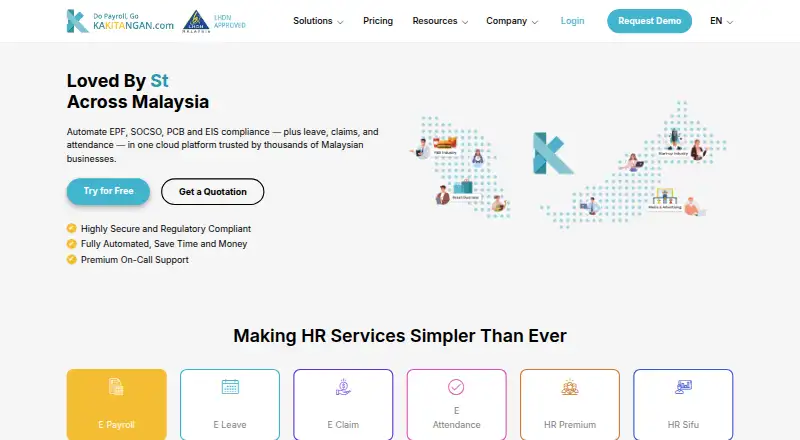Expand the Solutions menu
This screenshot has height=440, width=800.
pos(318,21)
